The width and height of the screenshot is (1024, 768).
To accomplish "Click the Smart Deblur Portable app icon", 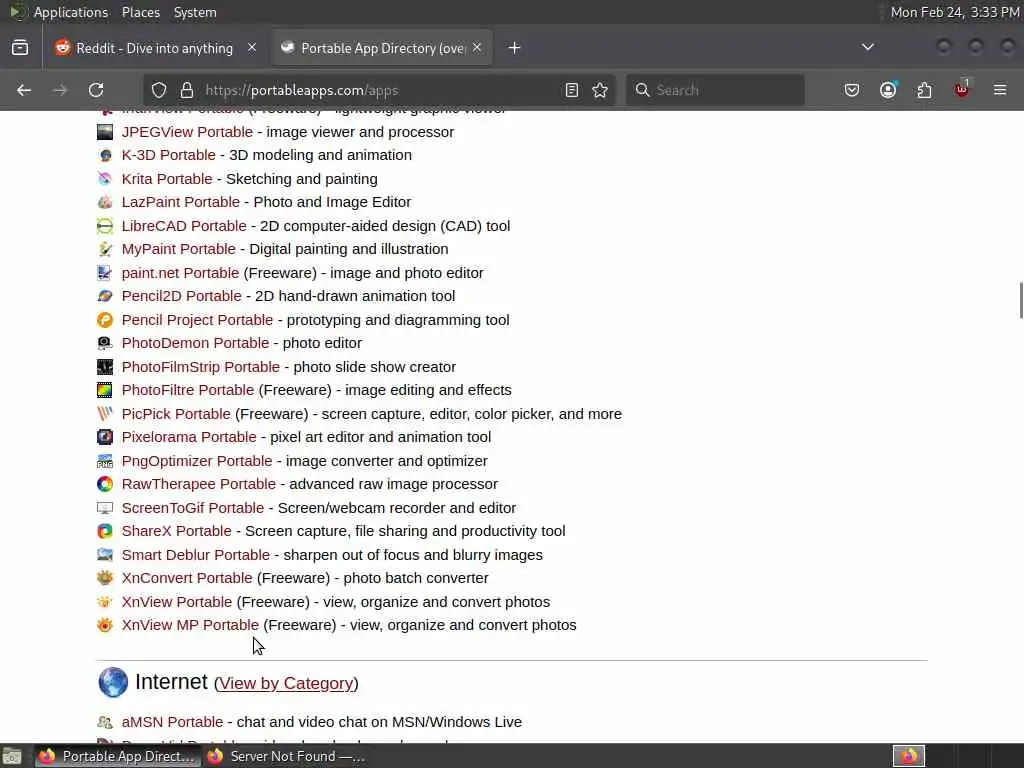I will [104, 555].
